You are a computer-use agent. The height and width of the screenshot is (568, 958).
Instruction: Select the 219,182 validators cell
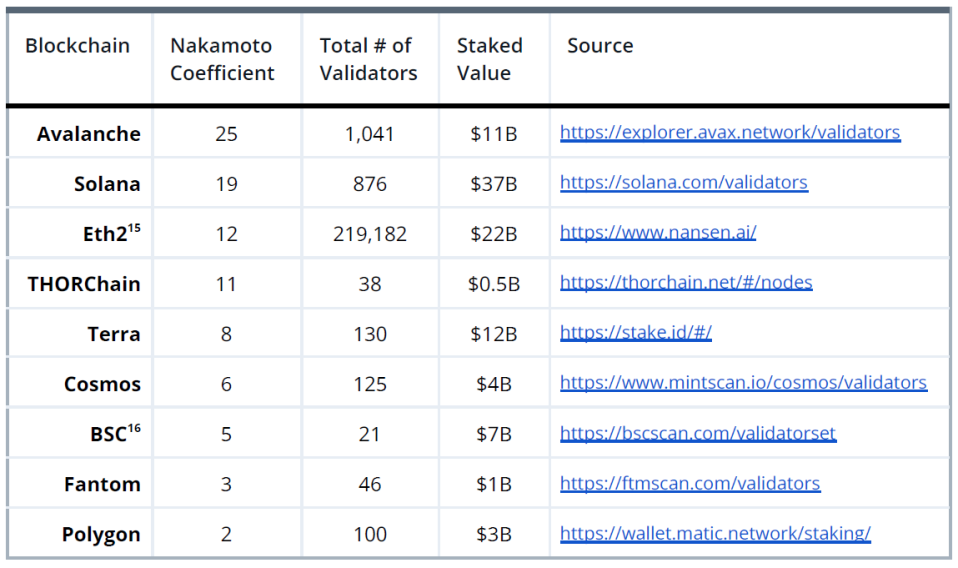pos(370,234)
